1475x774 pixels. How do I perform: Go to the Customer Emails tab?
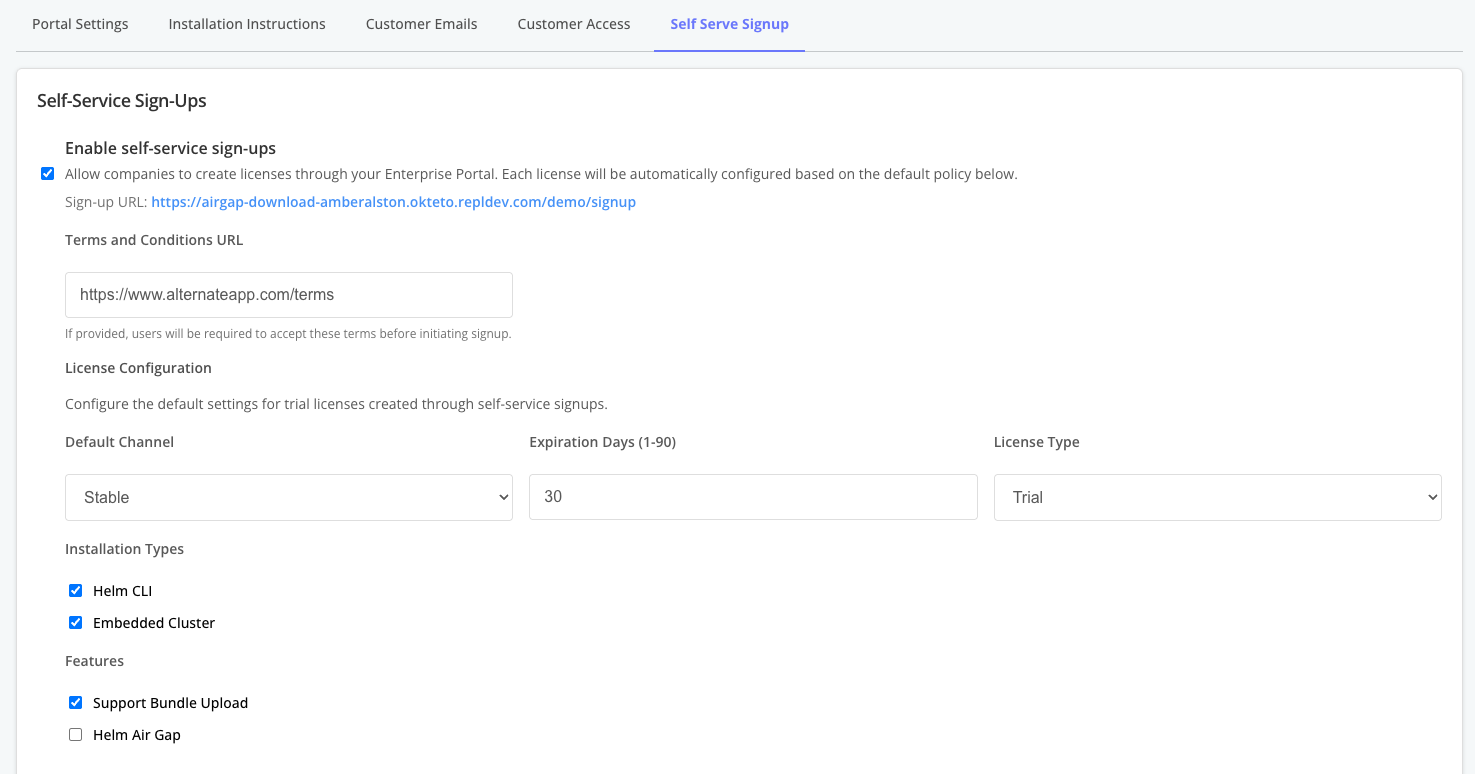(421, 24)
